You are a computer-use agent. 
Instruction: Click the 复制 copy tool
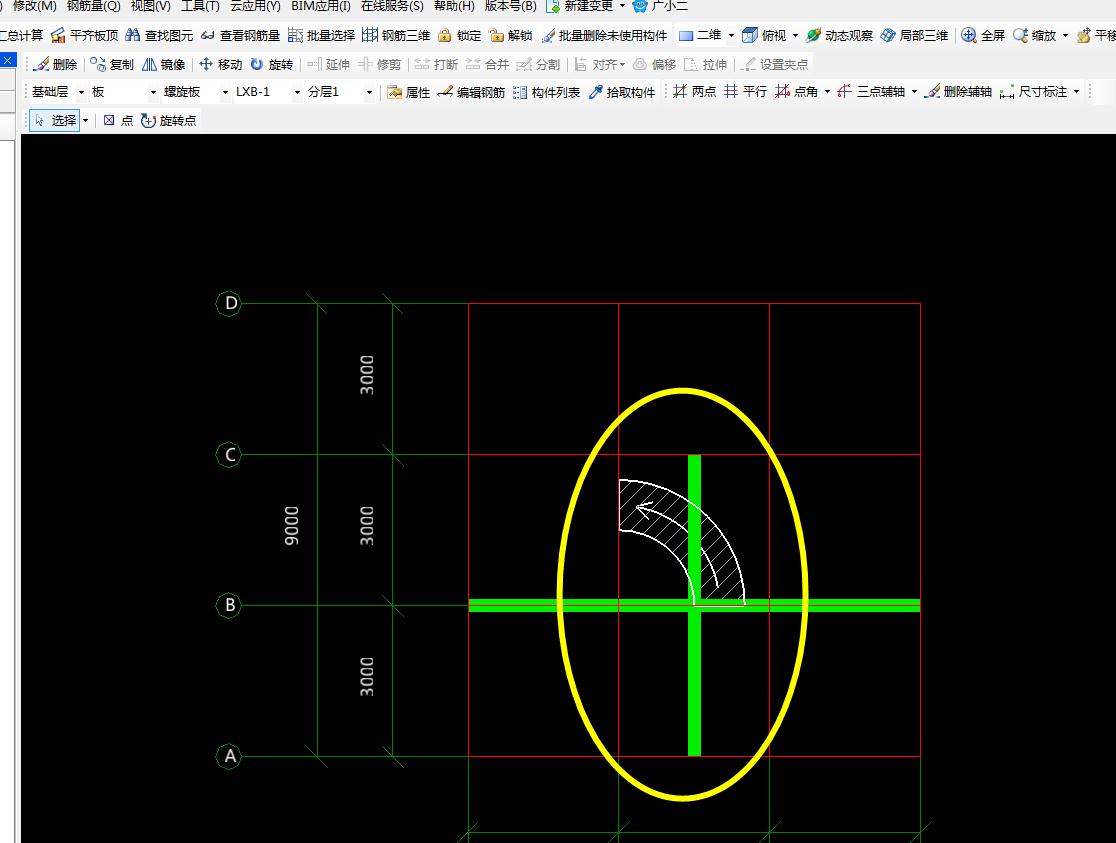pyautogui.click(x=112, y=64)
